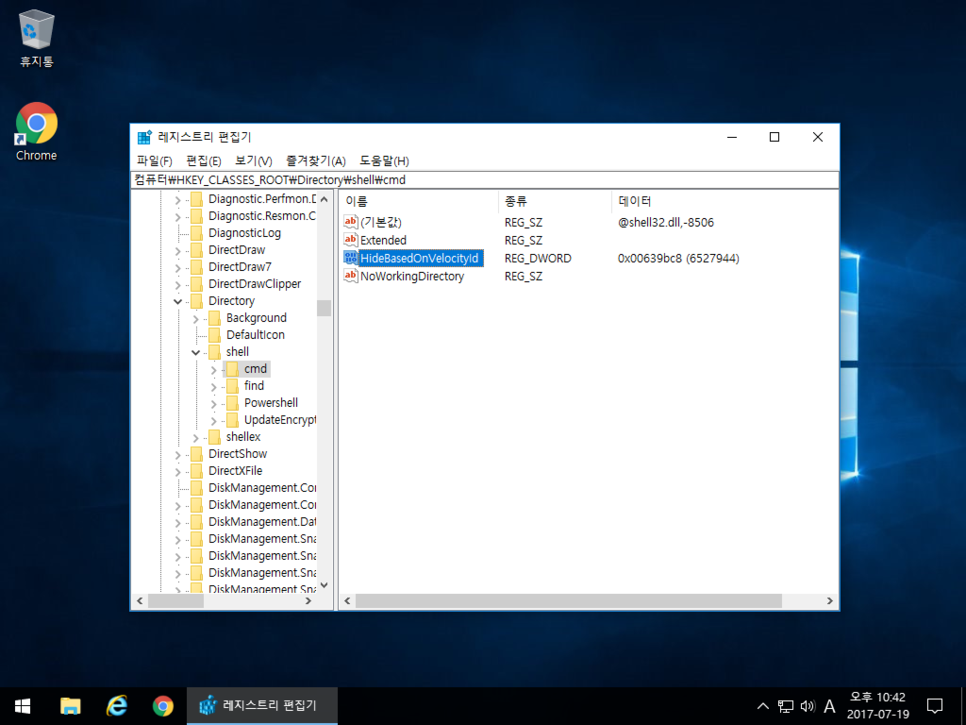Click tree pane horizontal scroll left arrow

click(x=140, y=601)
